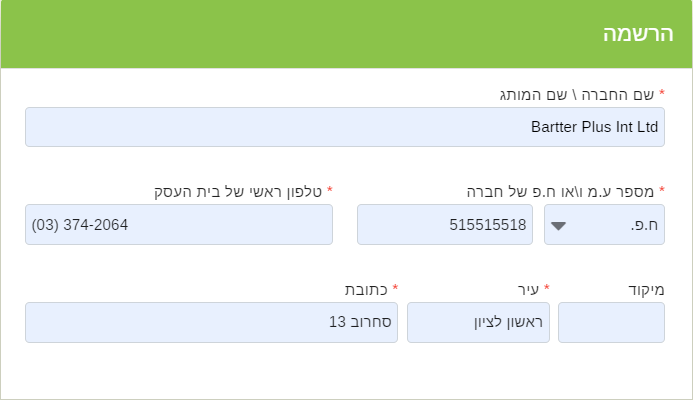Click the שם החברה \ שם המותג label

(x=576, y=94)
